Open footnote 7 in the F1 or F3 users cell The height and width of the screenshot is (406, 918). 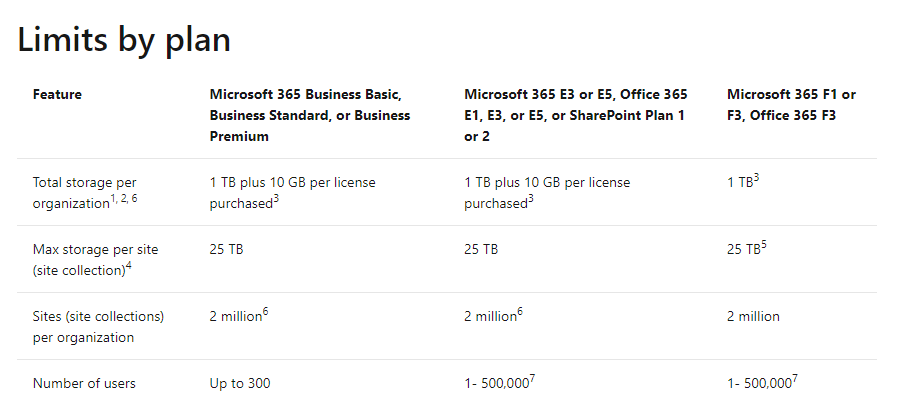click(x=796, y=379)
